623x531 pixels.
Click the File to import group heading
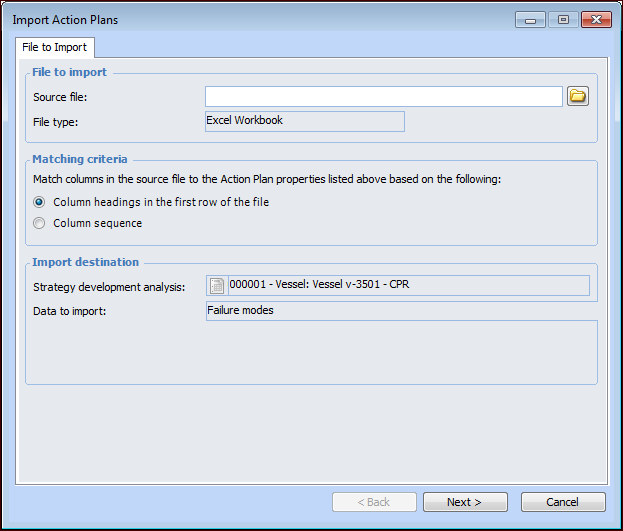[x=70, y=72]
